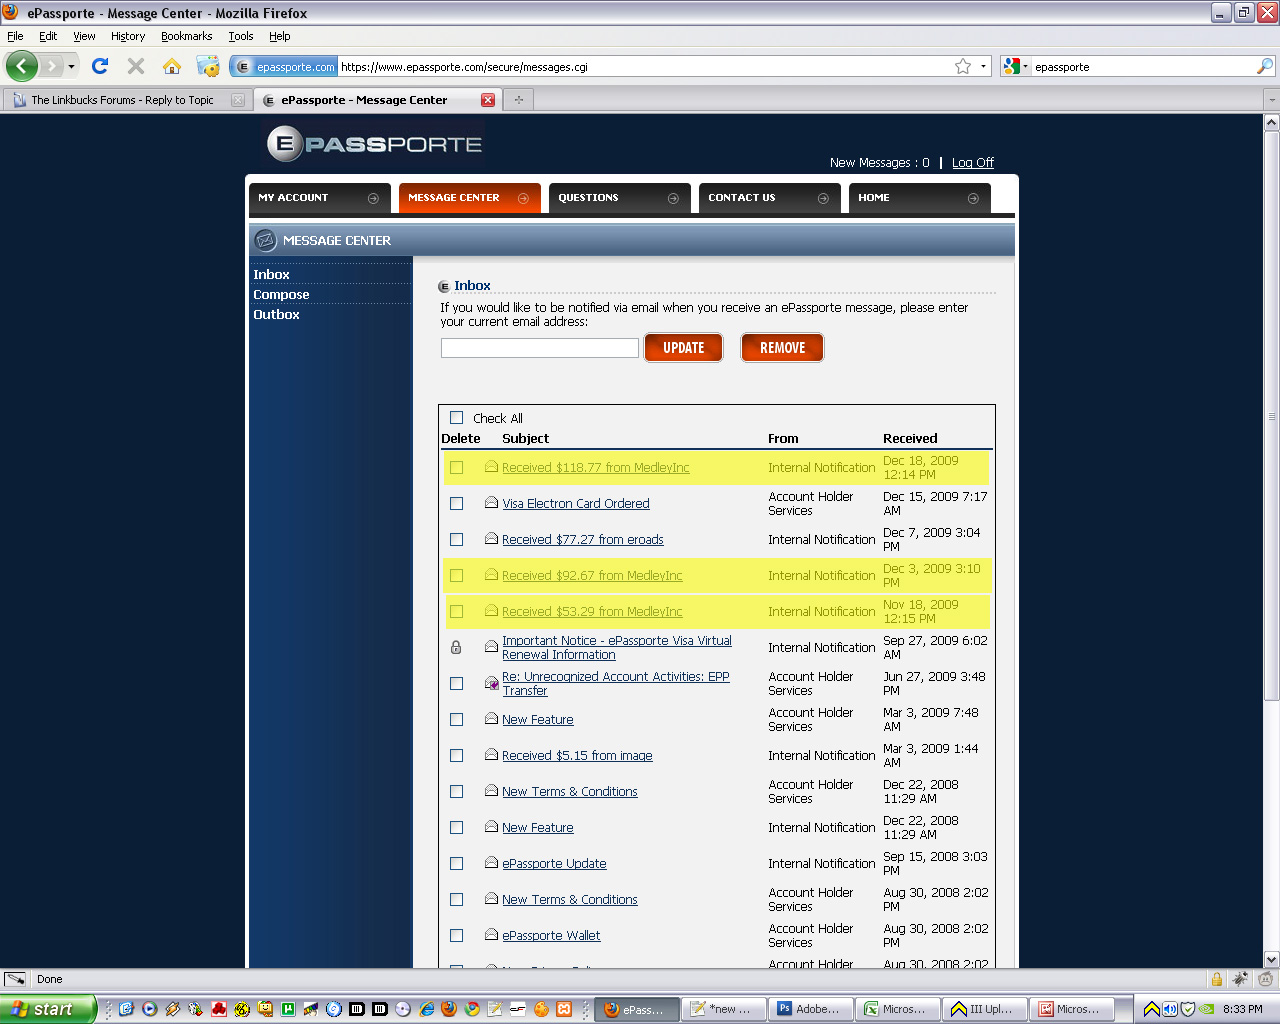Image resolution: width=1280 pixels, height=1024 pixels.
Task: Check the delete box for Re: Unrecognized Account Activities
Action: click(x=457, y=683)
